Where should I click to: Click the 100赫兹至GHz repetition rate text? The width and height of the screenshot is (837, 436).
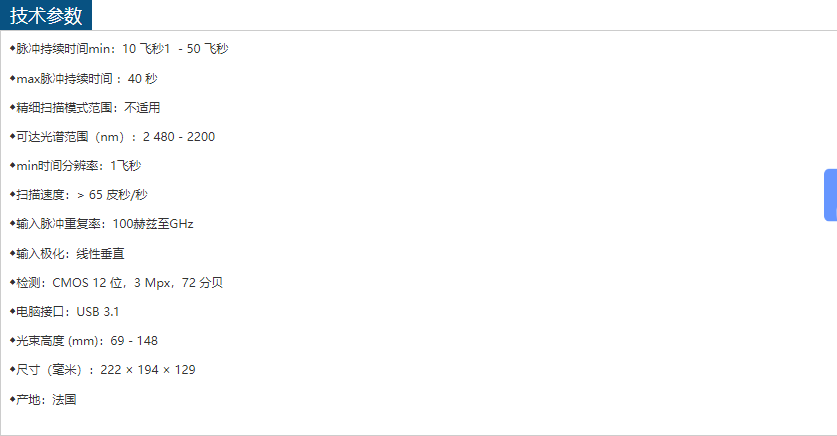click(154, 224)
